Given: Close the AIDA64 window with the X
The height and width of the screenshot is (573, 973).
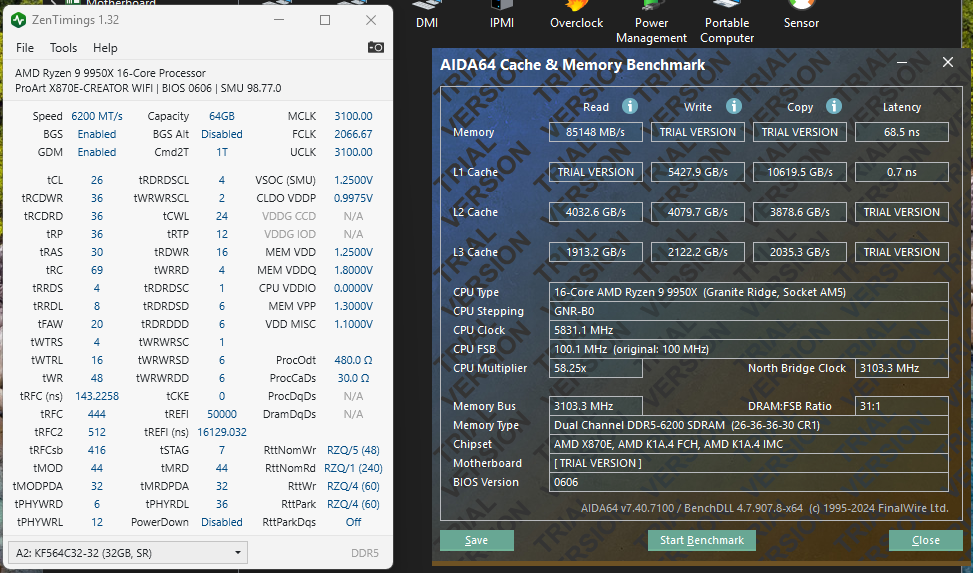Looking at the screenshot, I should pyautogui.click(x=948, y=62).
